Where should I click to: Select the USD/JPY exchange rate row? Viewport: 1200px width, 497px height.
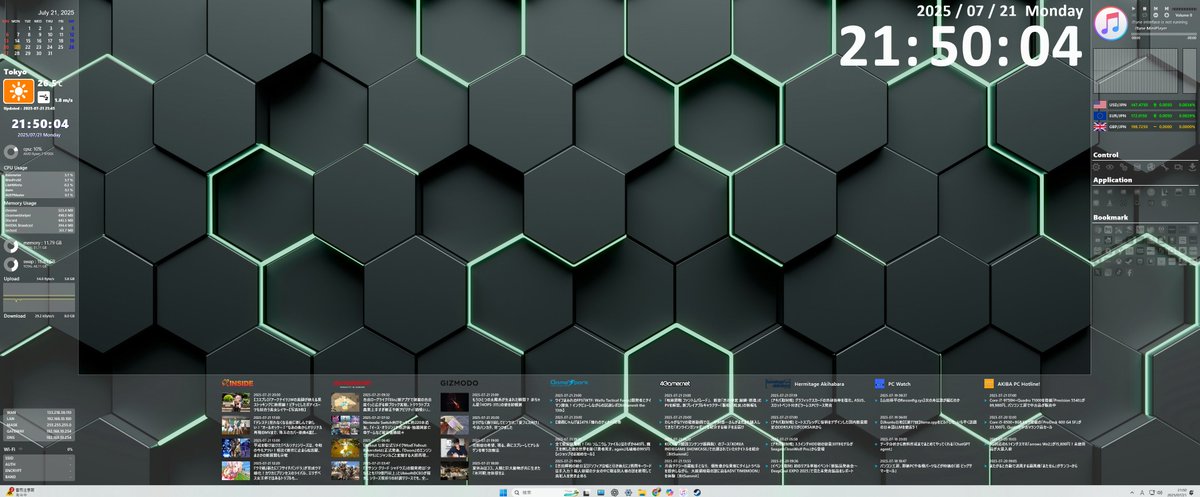coord(1145,105)
